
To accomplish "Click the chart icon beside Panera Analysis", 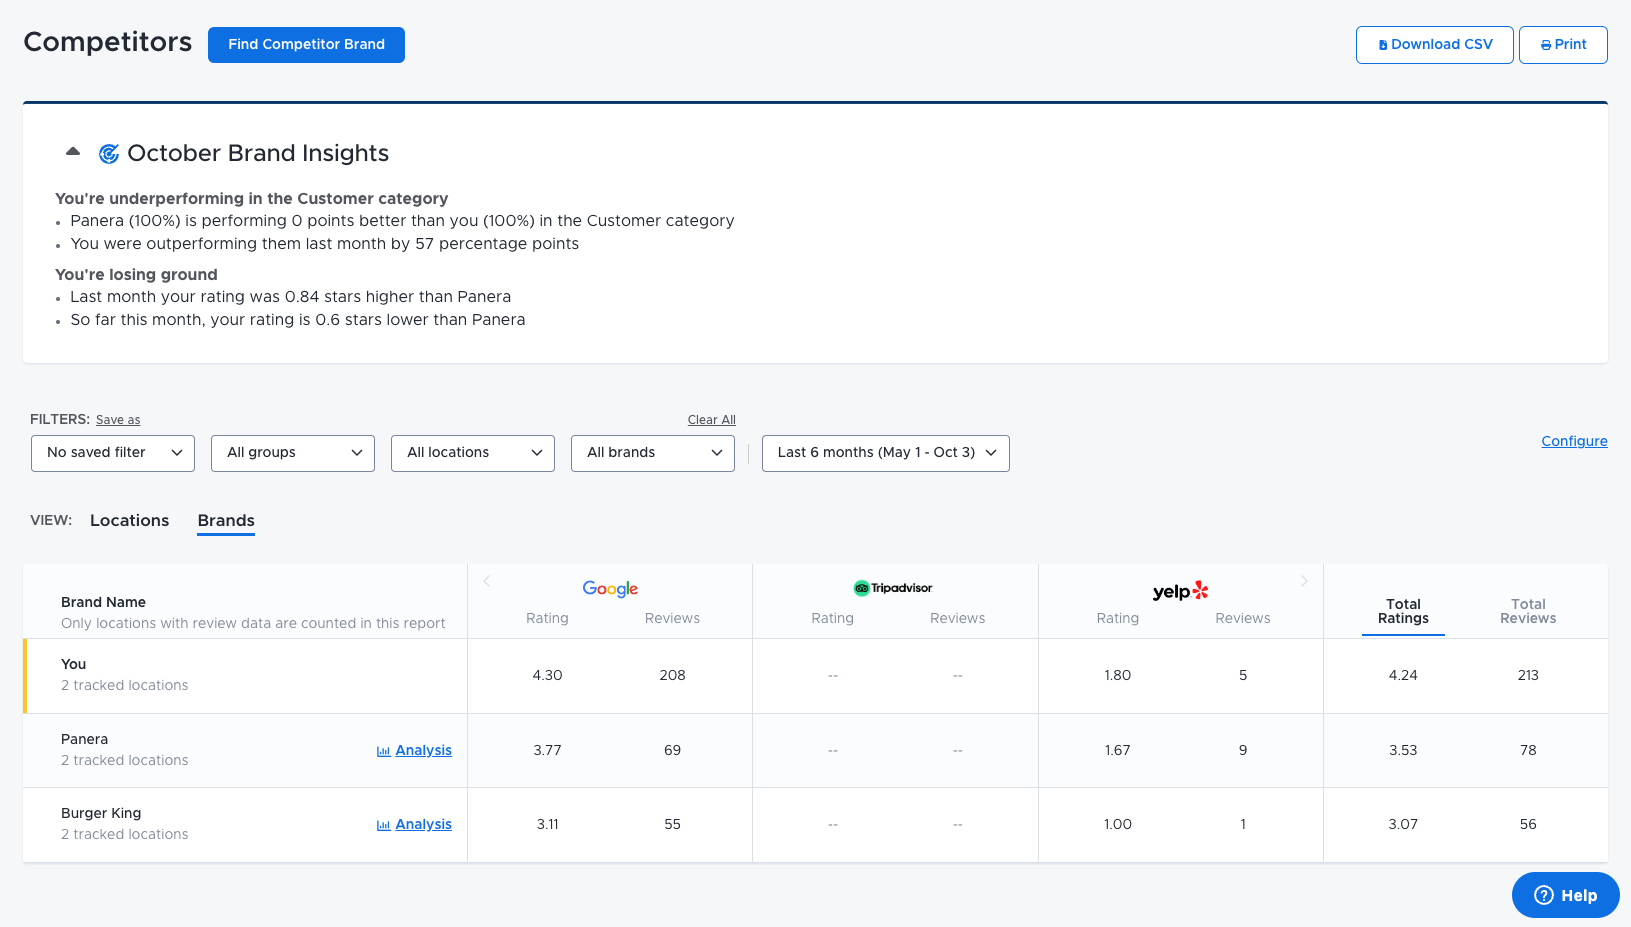I will pyautogui.click(x=383, y=751).
